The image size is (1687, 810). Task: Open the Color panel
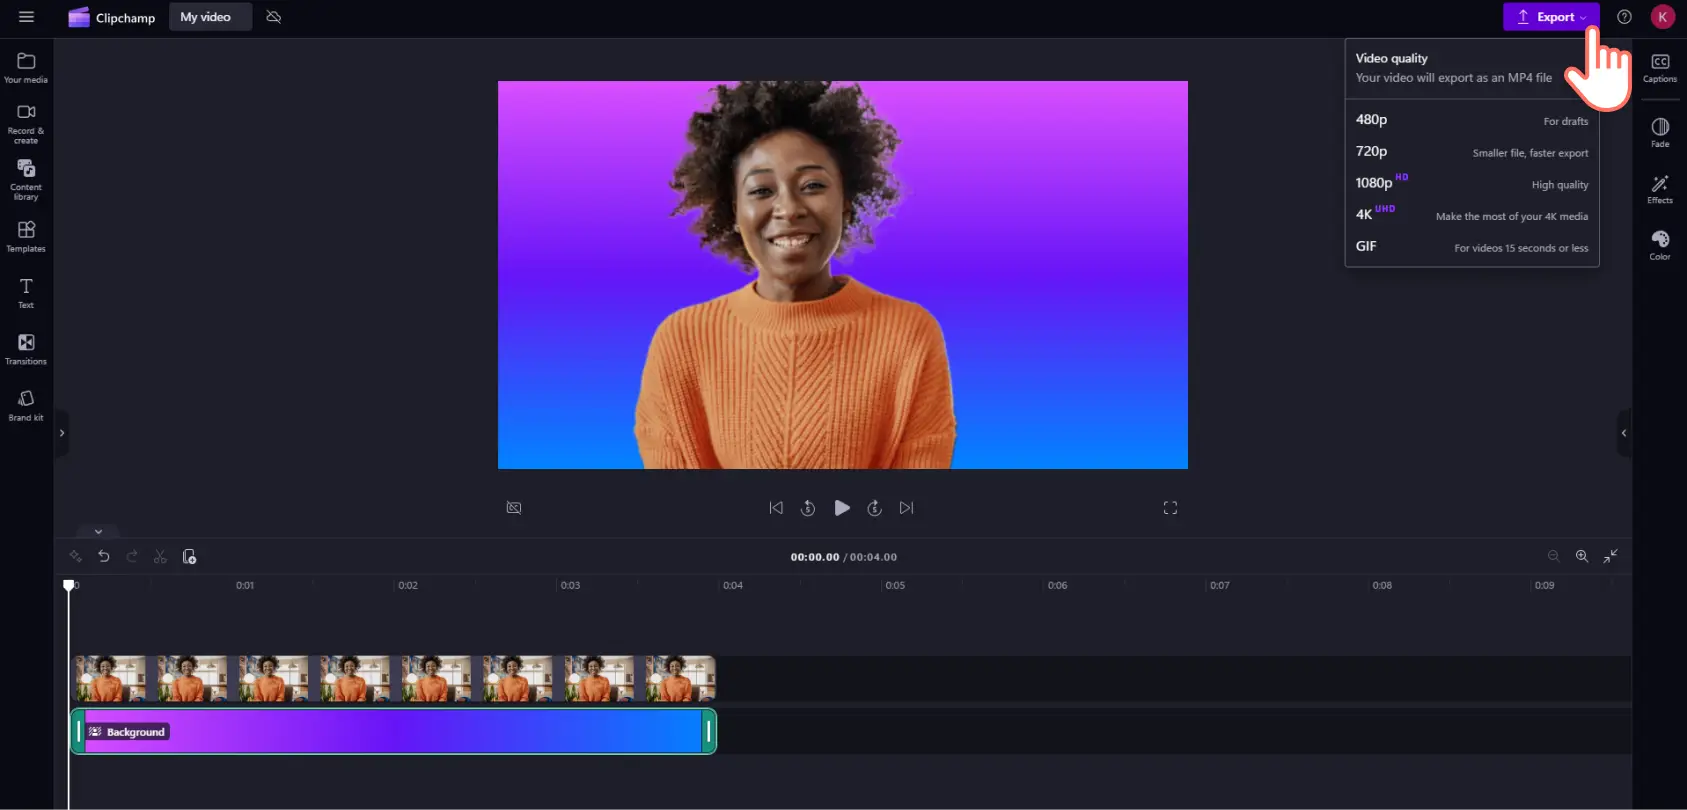pyautogui.click(x=1660, y=245)
